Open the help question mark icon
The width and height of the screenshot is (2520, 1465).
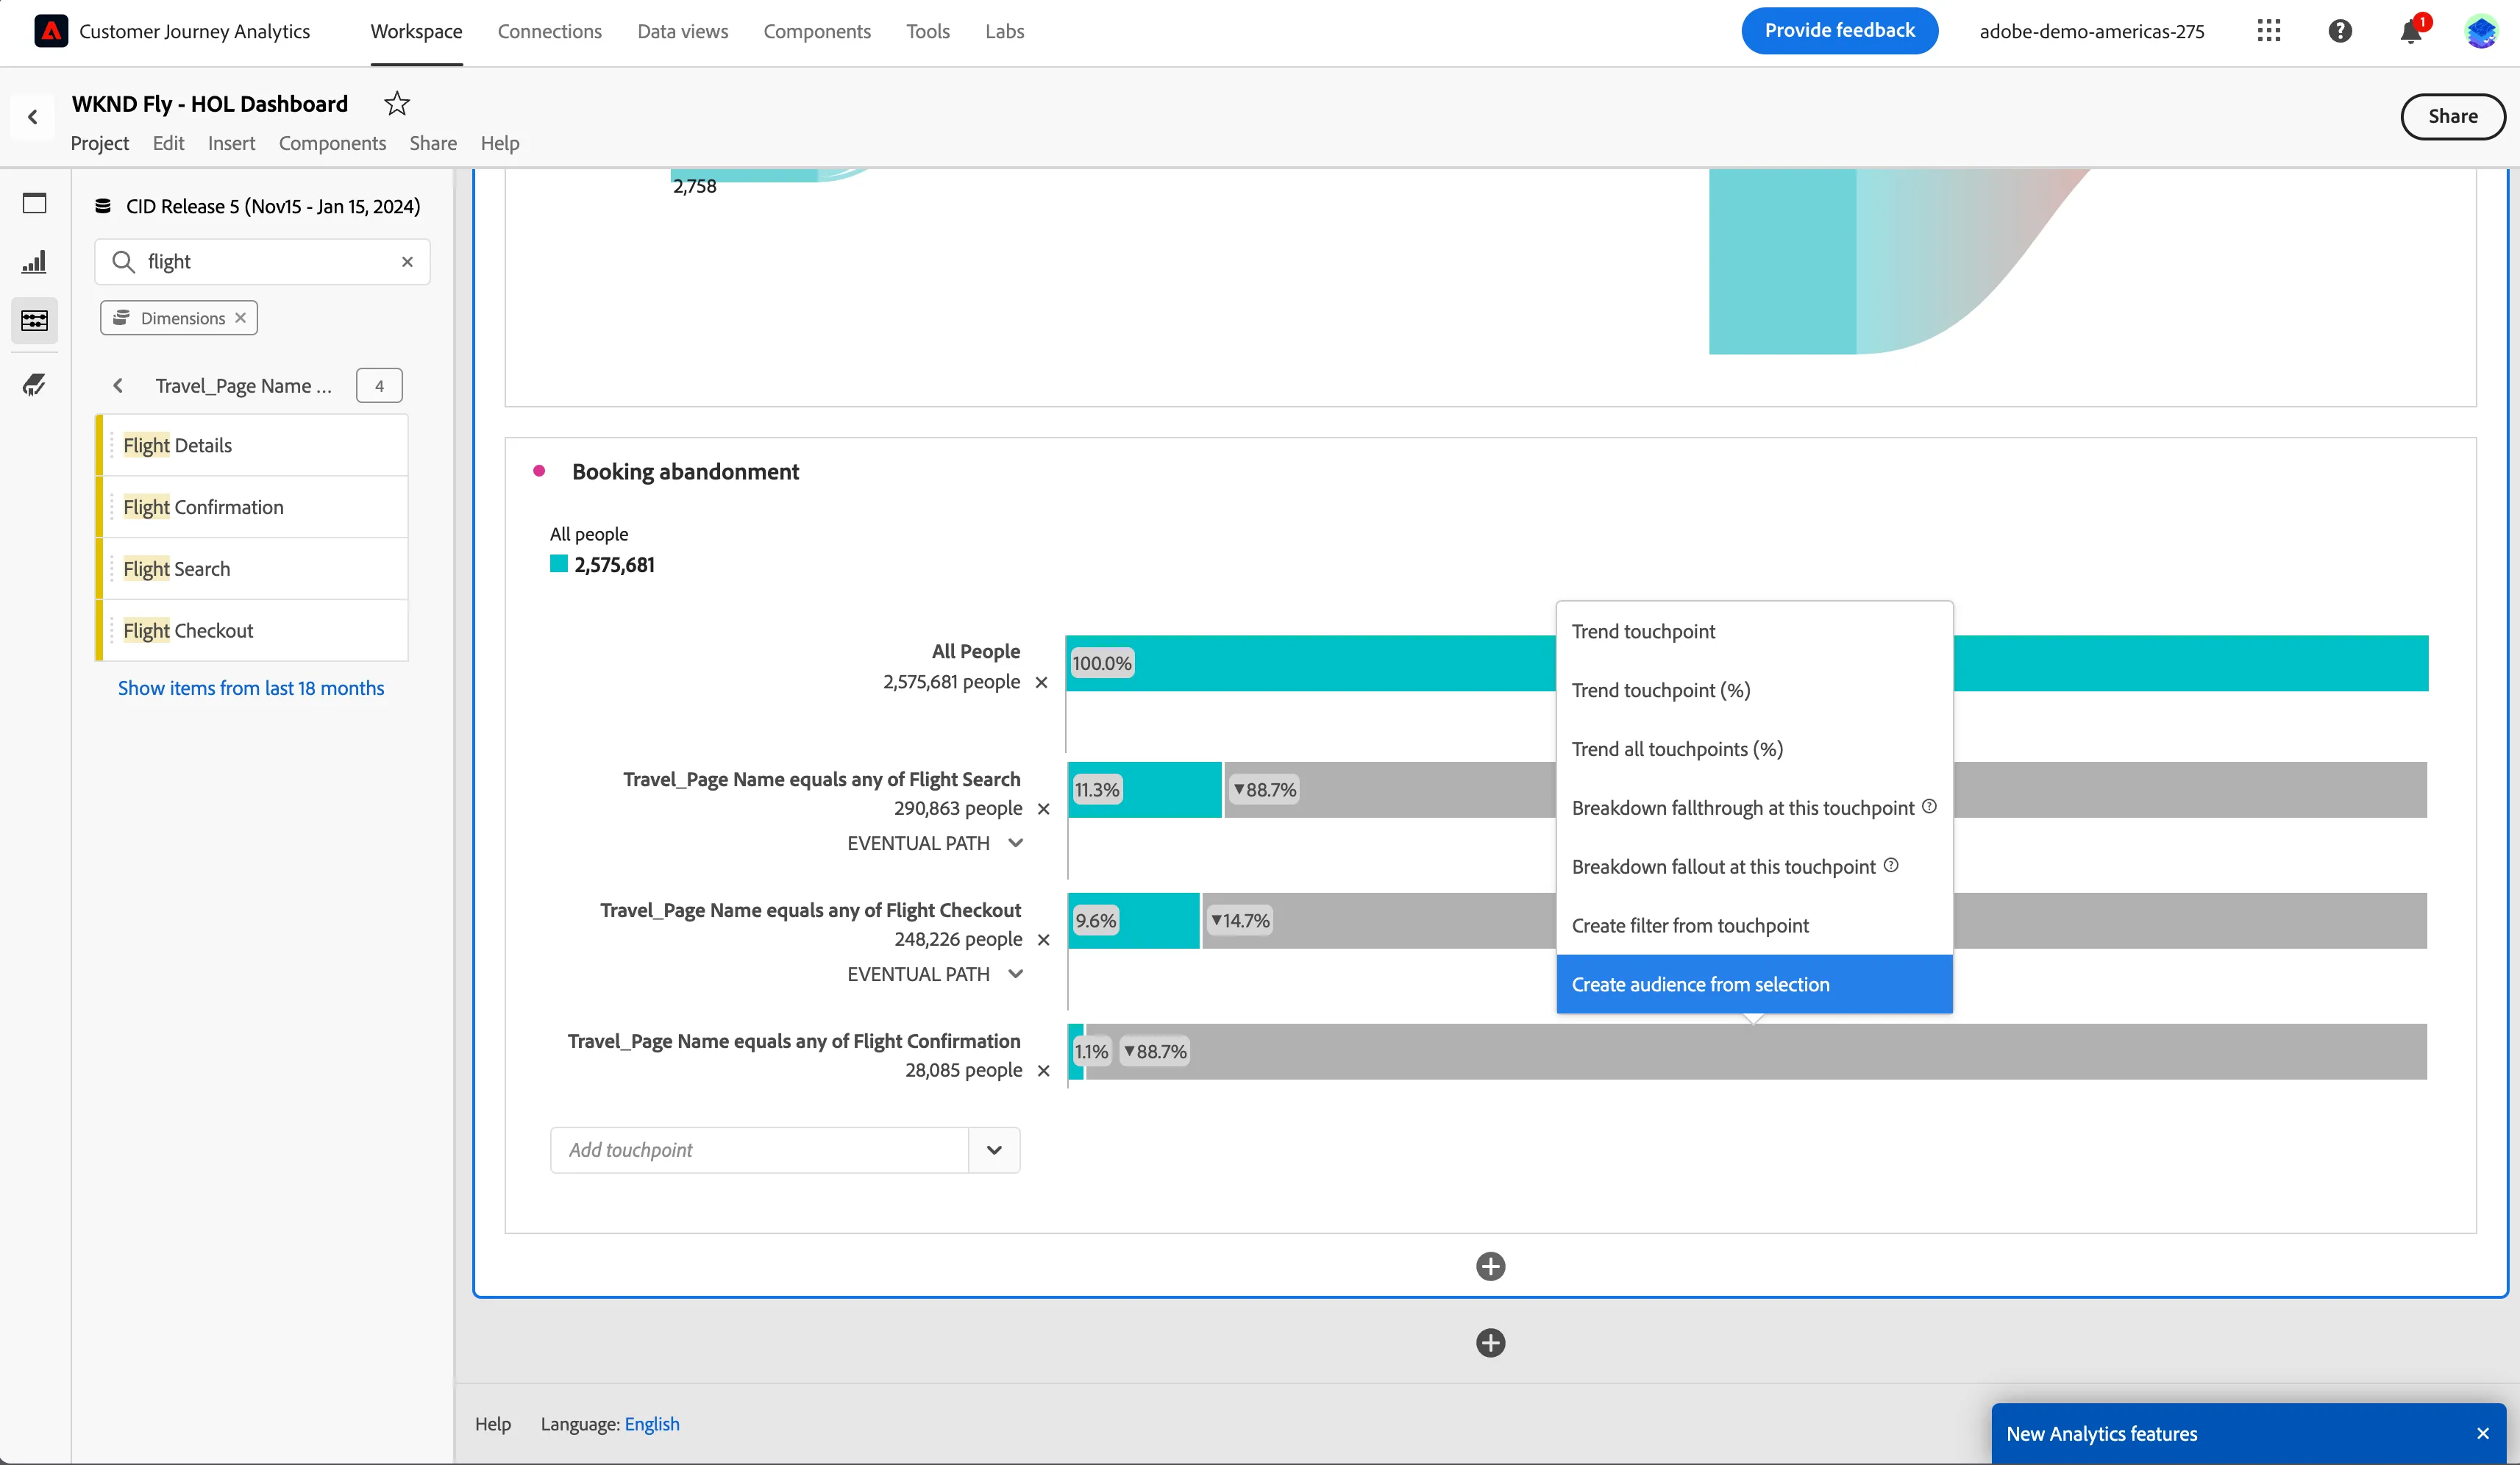coord(2340,31)
